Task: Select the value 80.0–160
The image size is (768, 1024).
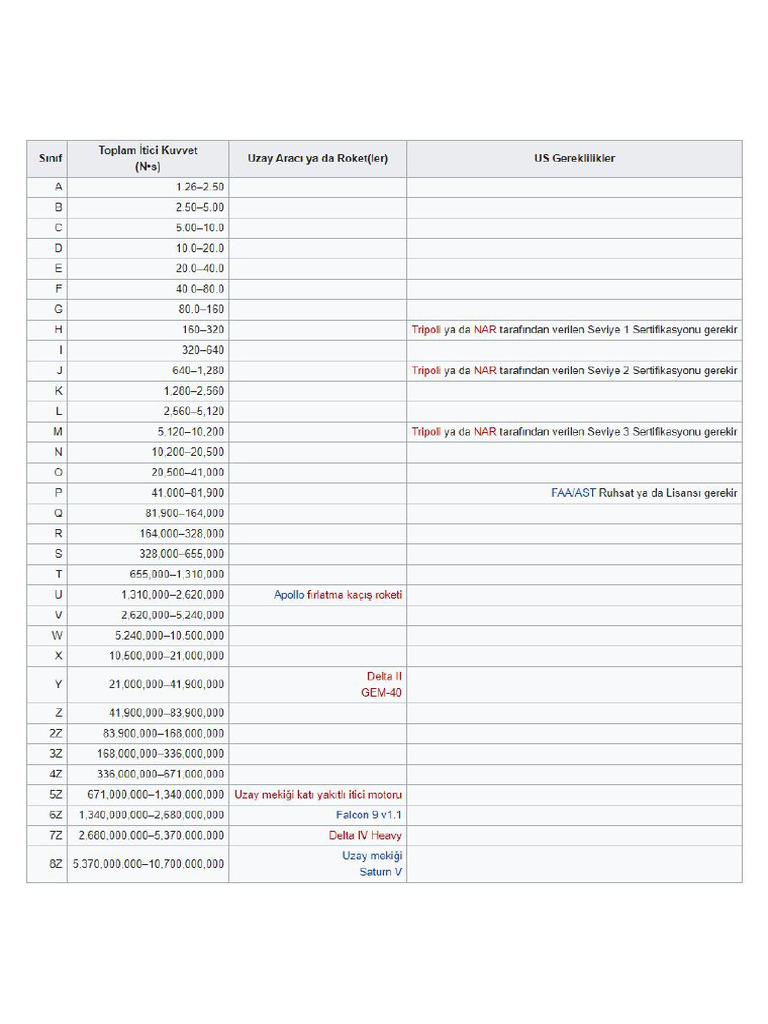Action: [x=201, y=310]
